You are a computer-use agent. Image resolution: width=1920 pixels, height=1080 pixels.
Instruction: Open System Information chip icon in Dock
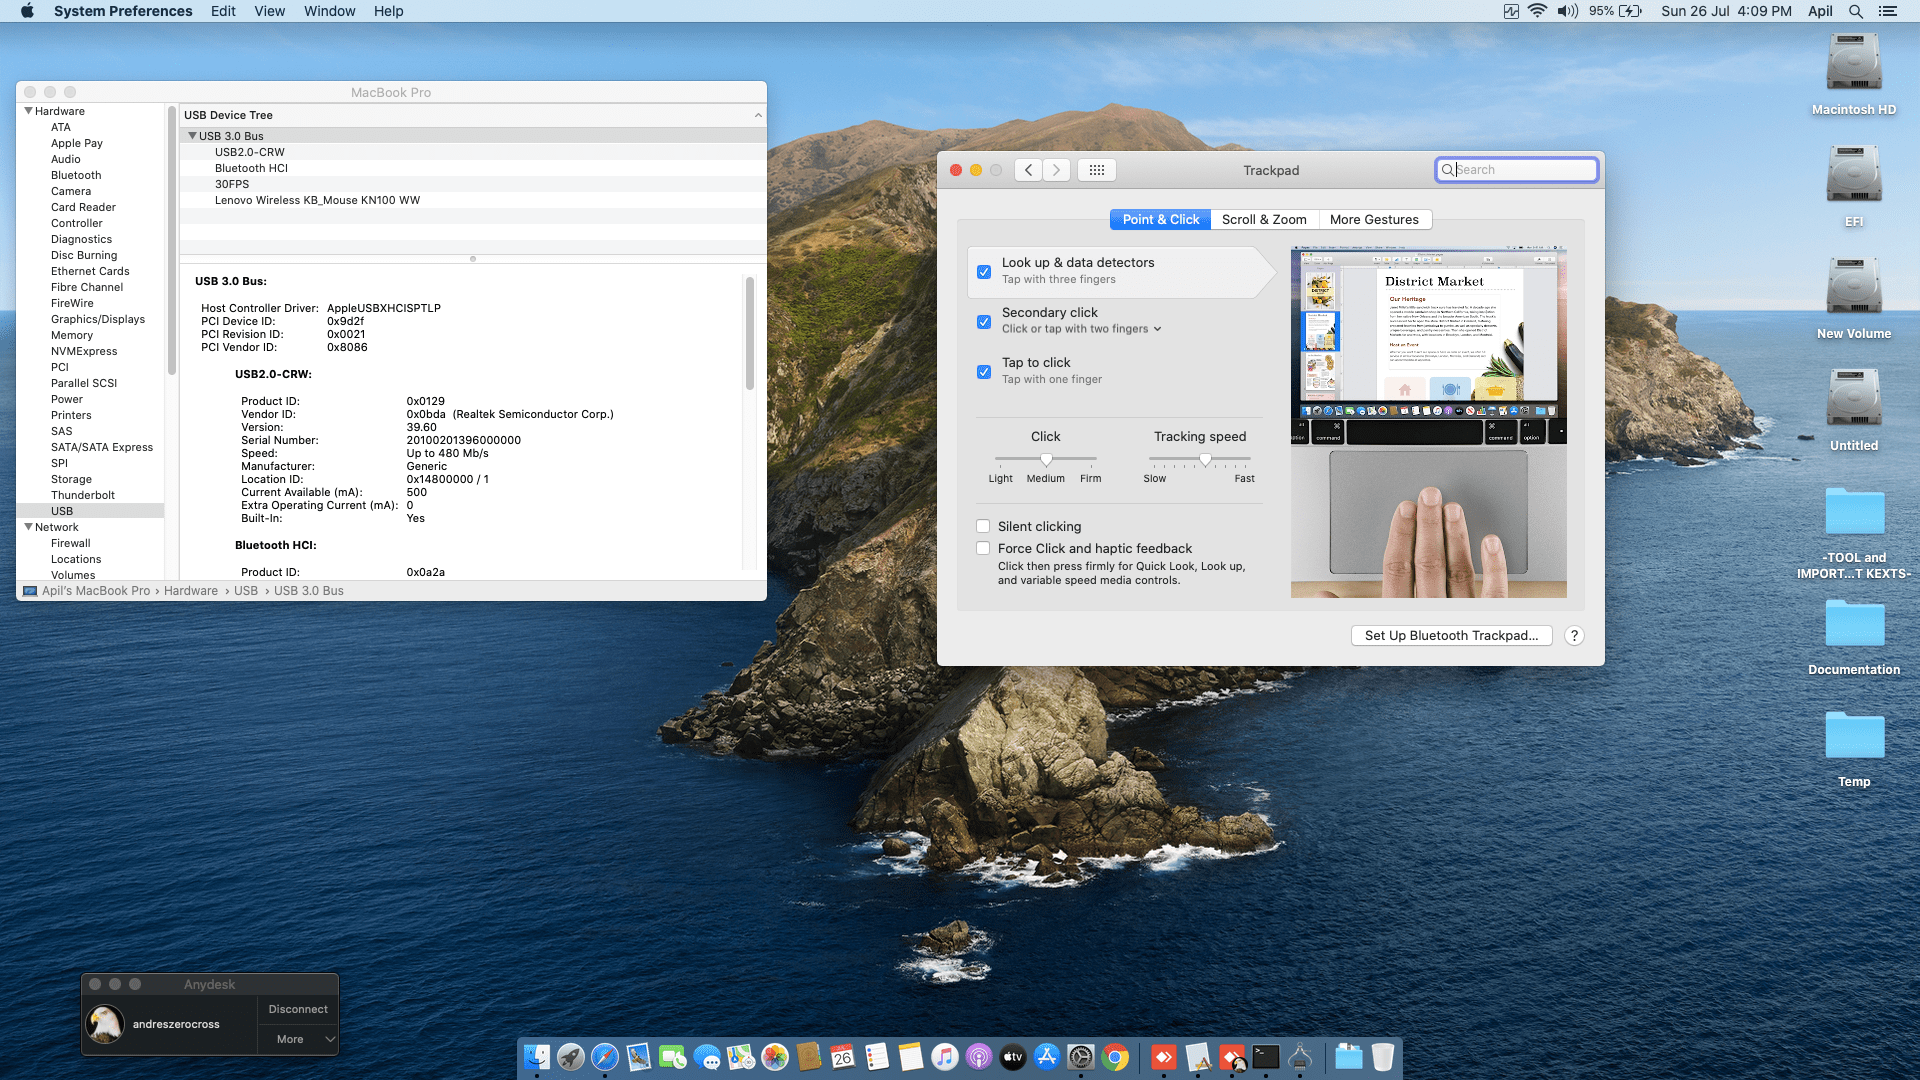coord(1300,1057)
